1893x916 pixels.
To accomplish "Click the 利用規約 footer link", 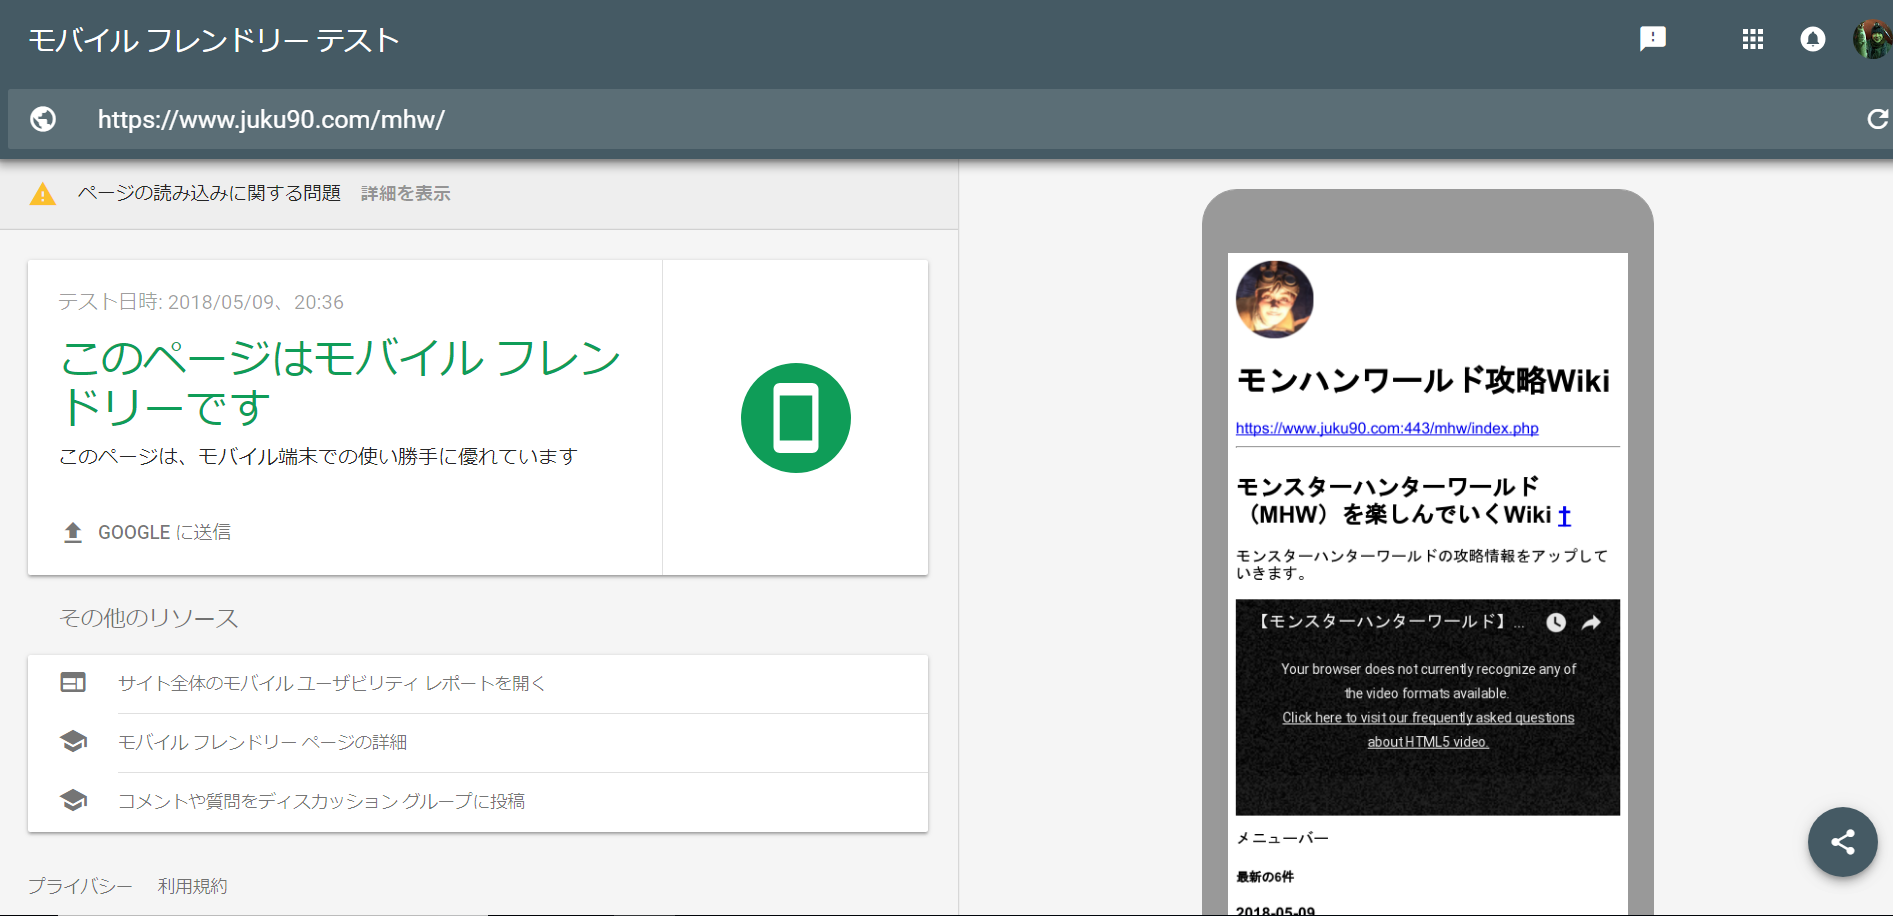I will click(x=192, y=886).
